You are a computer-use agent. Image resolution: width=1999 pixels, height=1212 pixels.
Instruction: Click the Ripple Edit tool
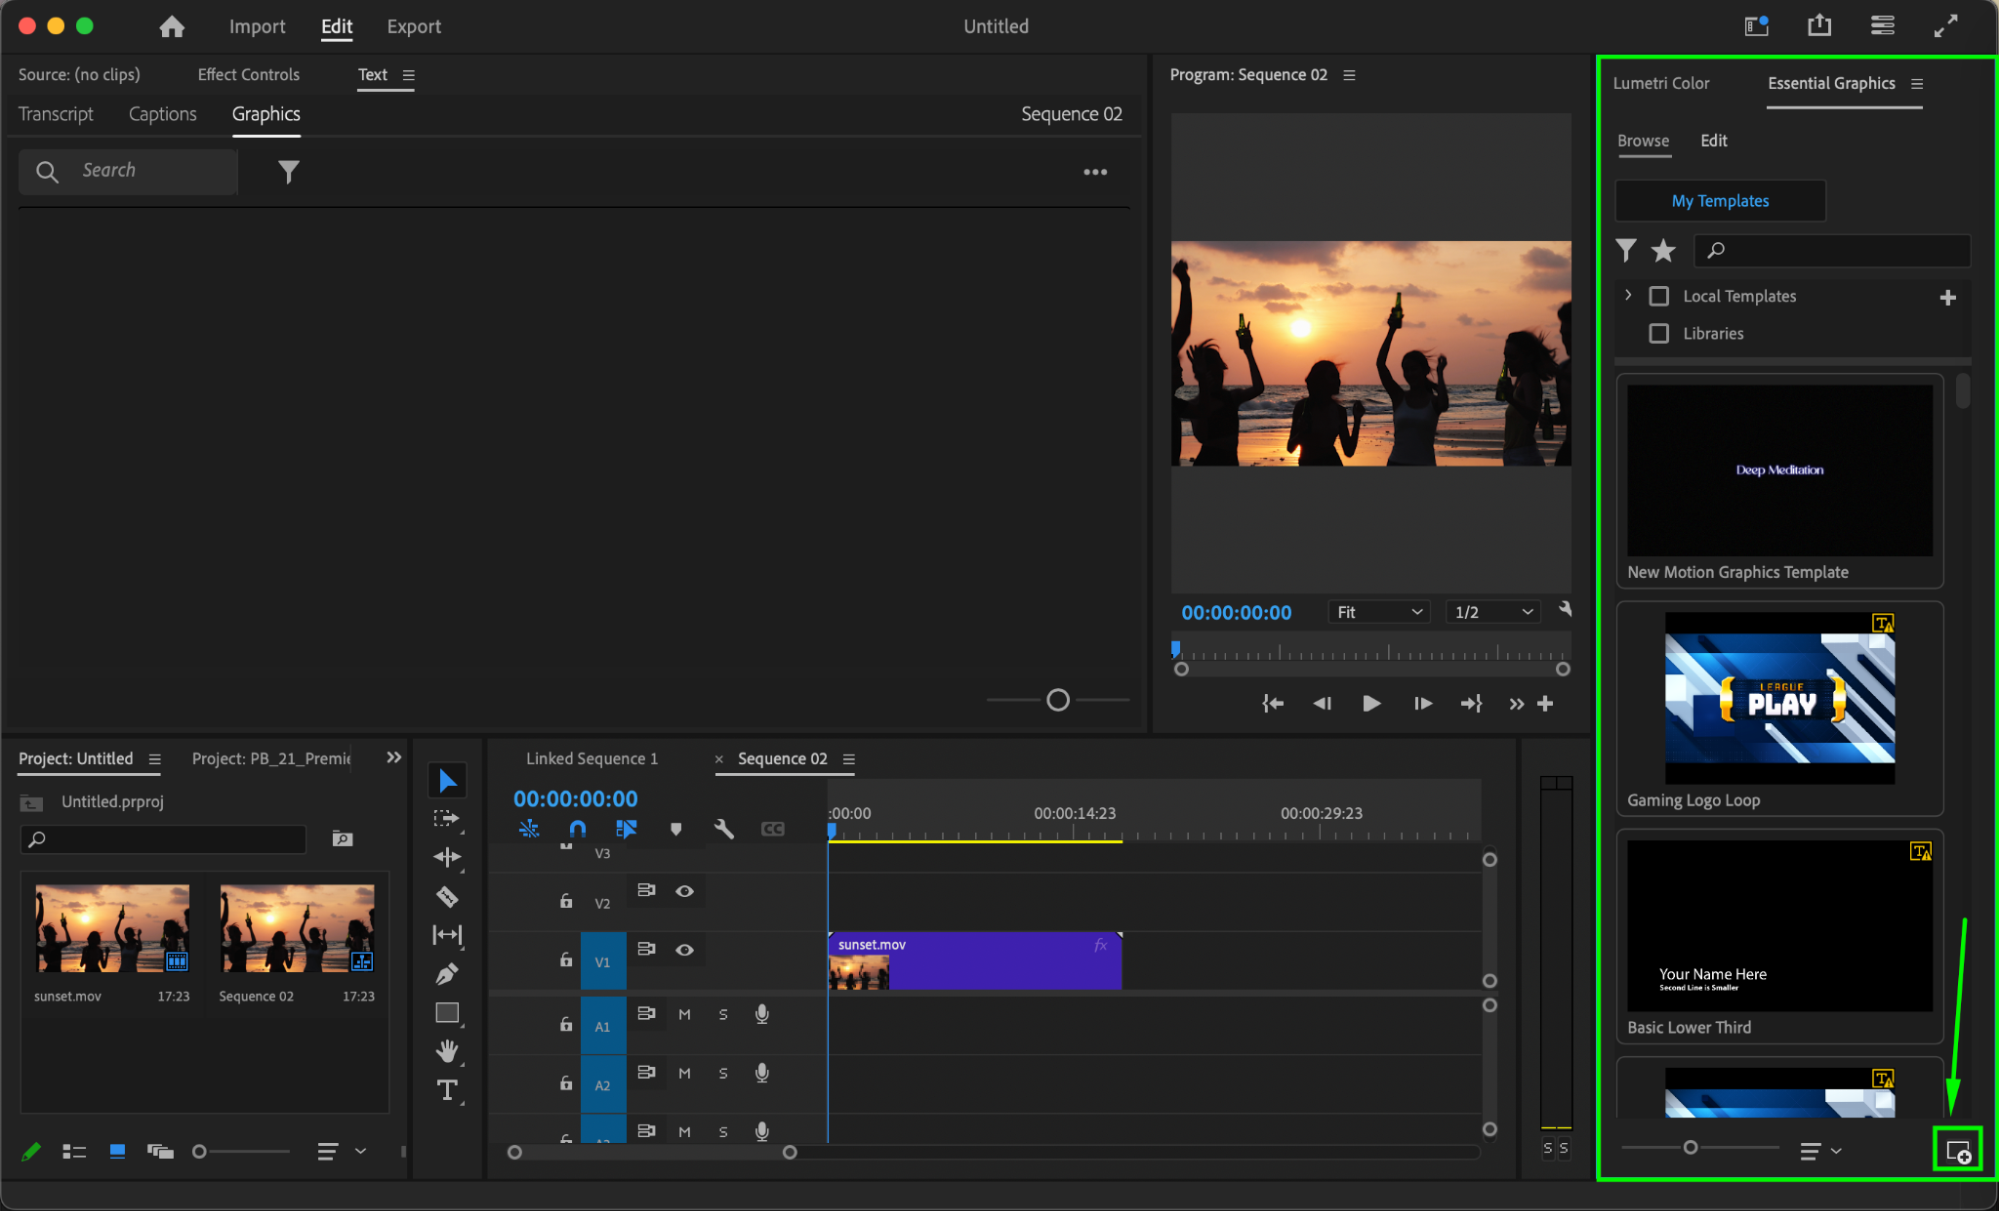447,857
